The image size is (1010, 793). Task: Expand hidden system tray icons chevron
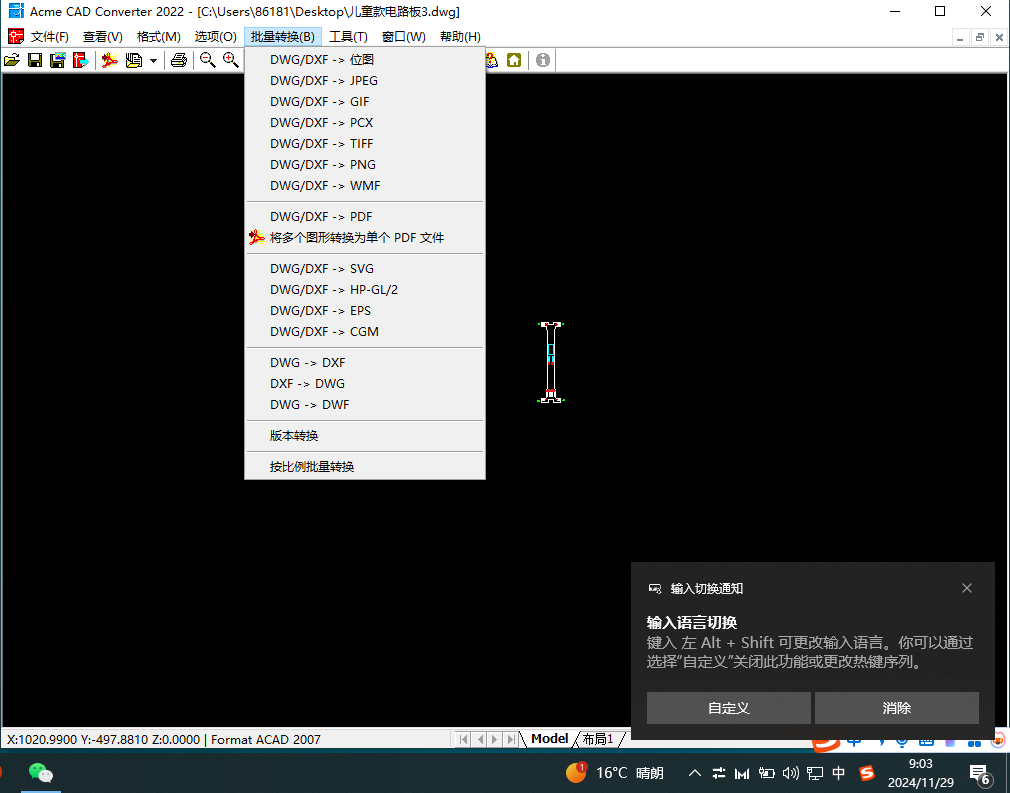[694, 772]
